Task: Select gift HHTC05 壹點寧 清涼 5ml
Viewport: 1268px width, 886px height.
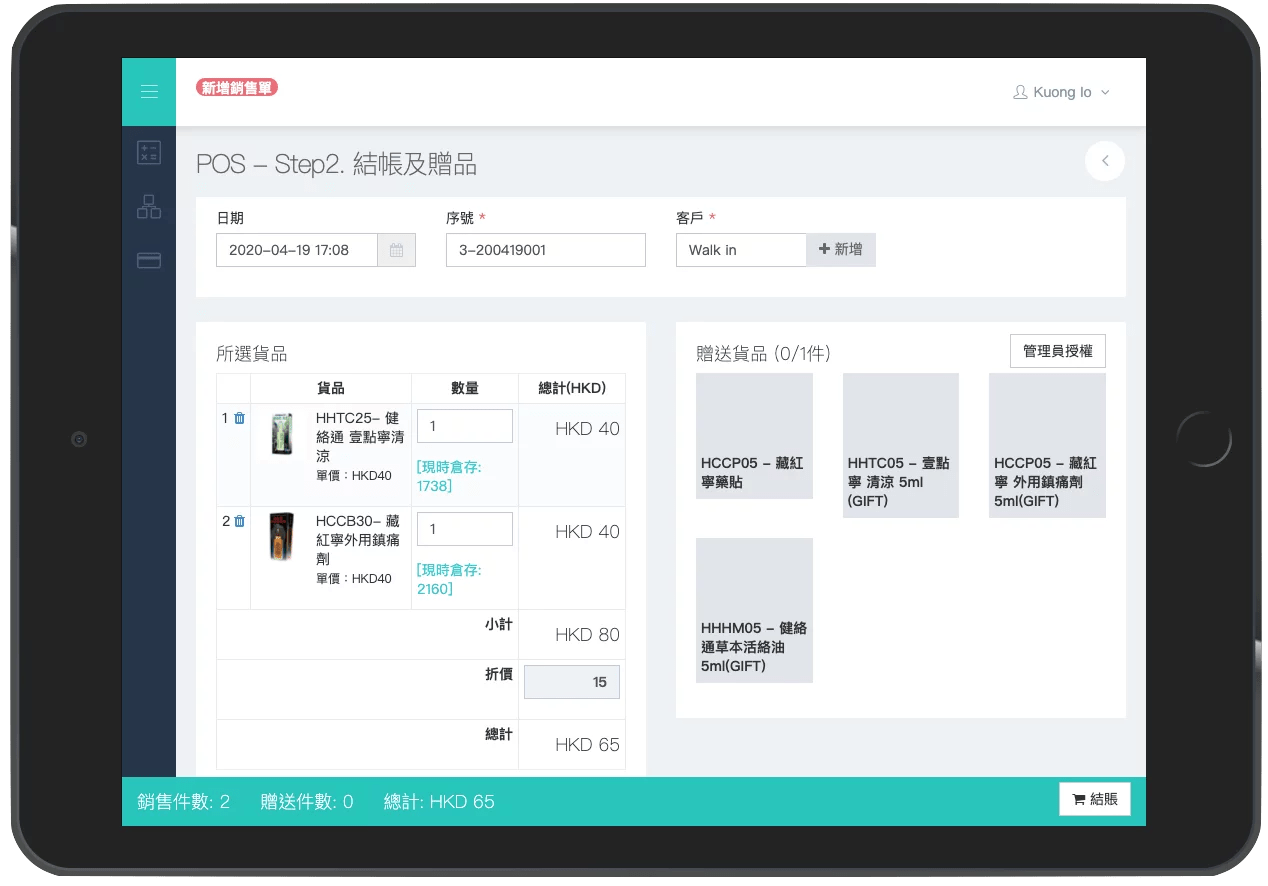Action: coord(901,446)
